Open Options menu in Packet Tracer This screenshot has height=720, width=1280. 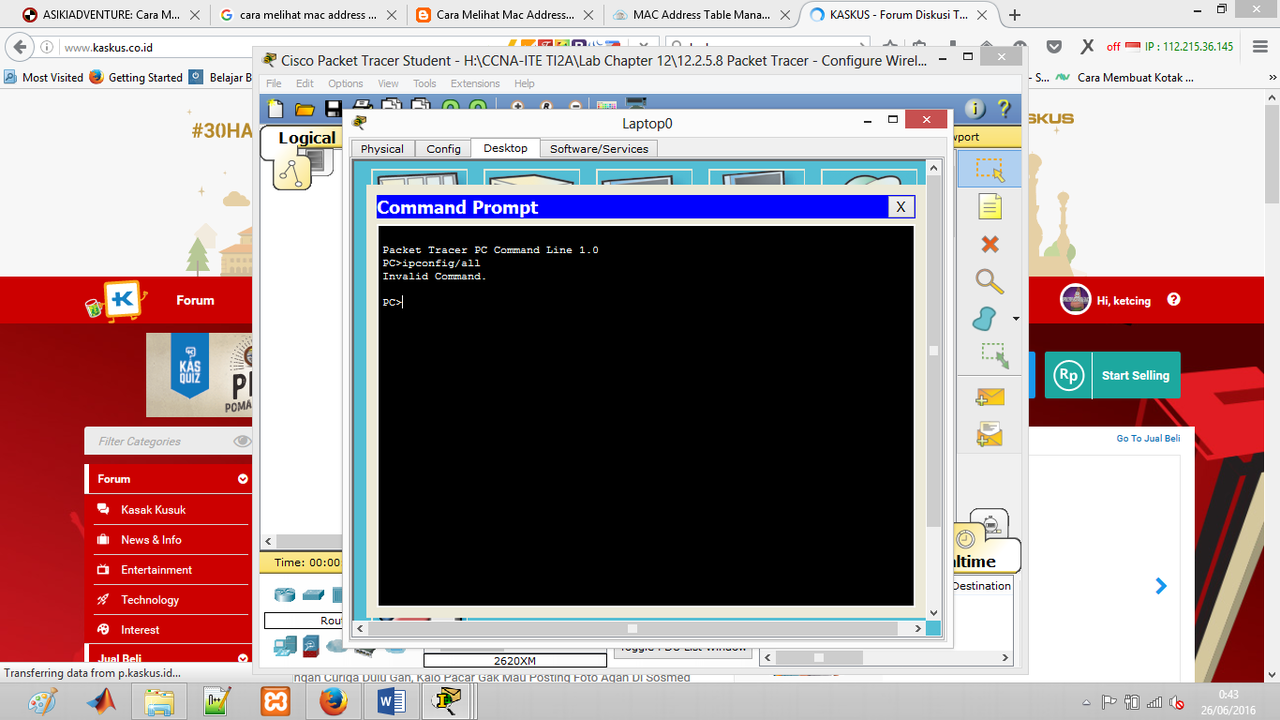pyautogui.click(x=345, y=84)
